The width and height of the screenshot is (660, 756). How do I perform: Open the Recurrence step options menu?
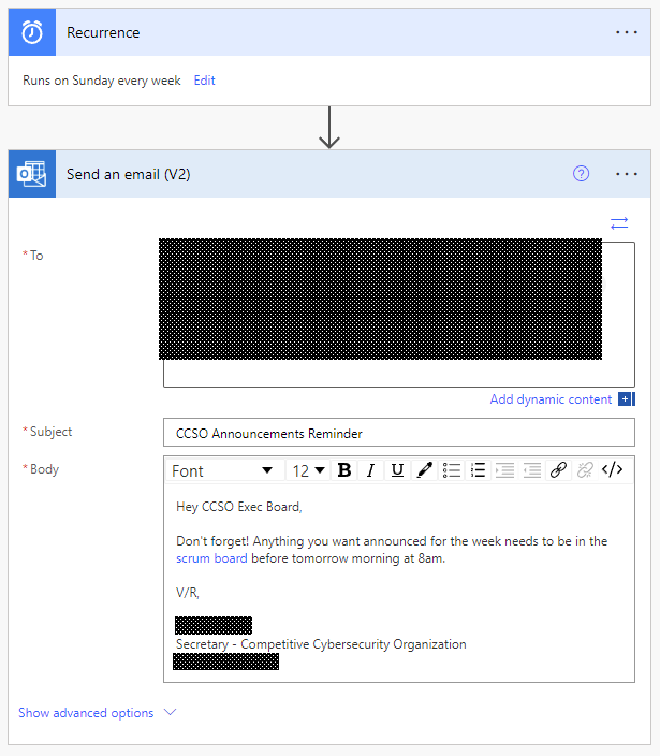(x=626, y=33)
